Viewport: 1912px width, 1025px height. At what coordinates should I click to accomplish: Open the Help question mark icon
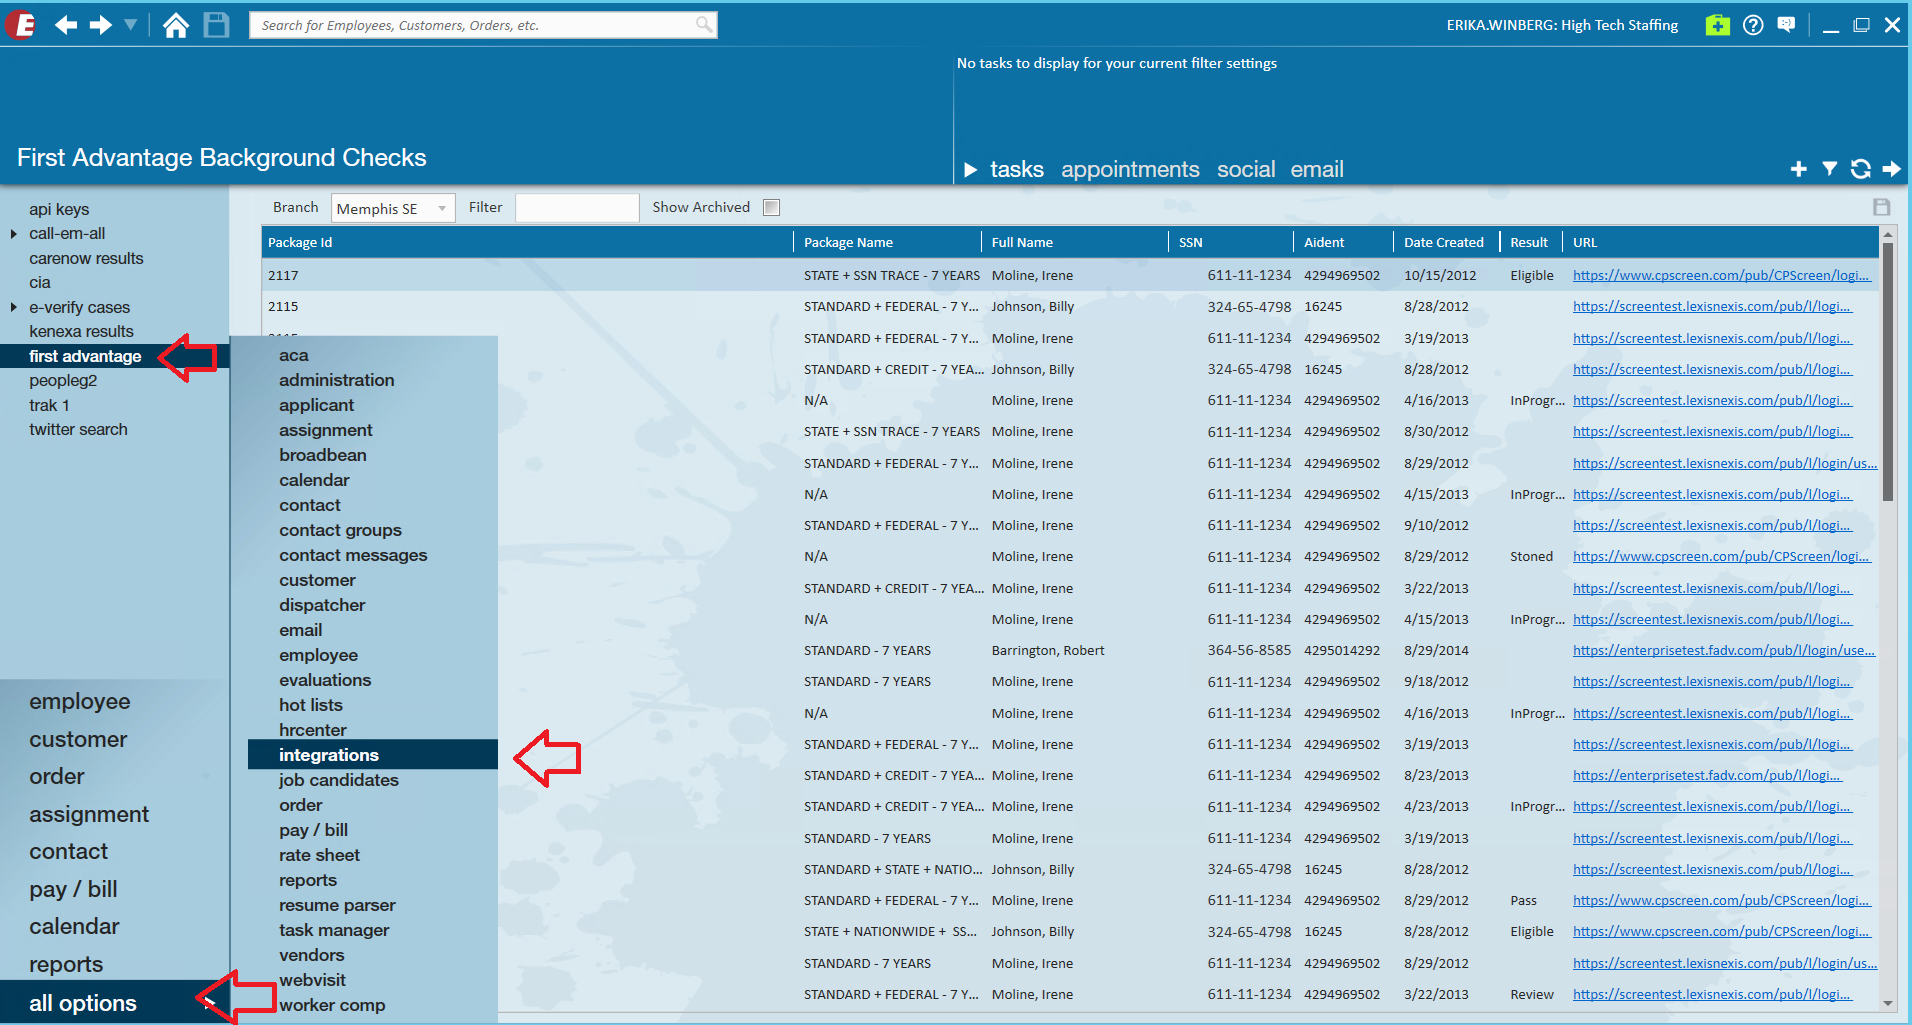click(x=1753, y=25)
